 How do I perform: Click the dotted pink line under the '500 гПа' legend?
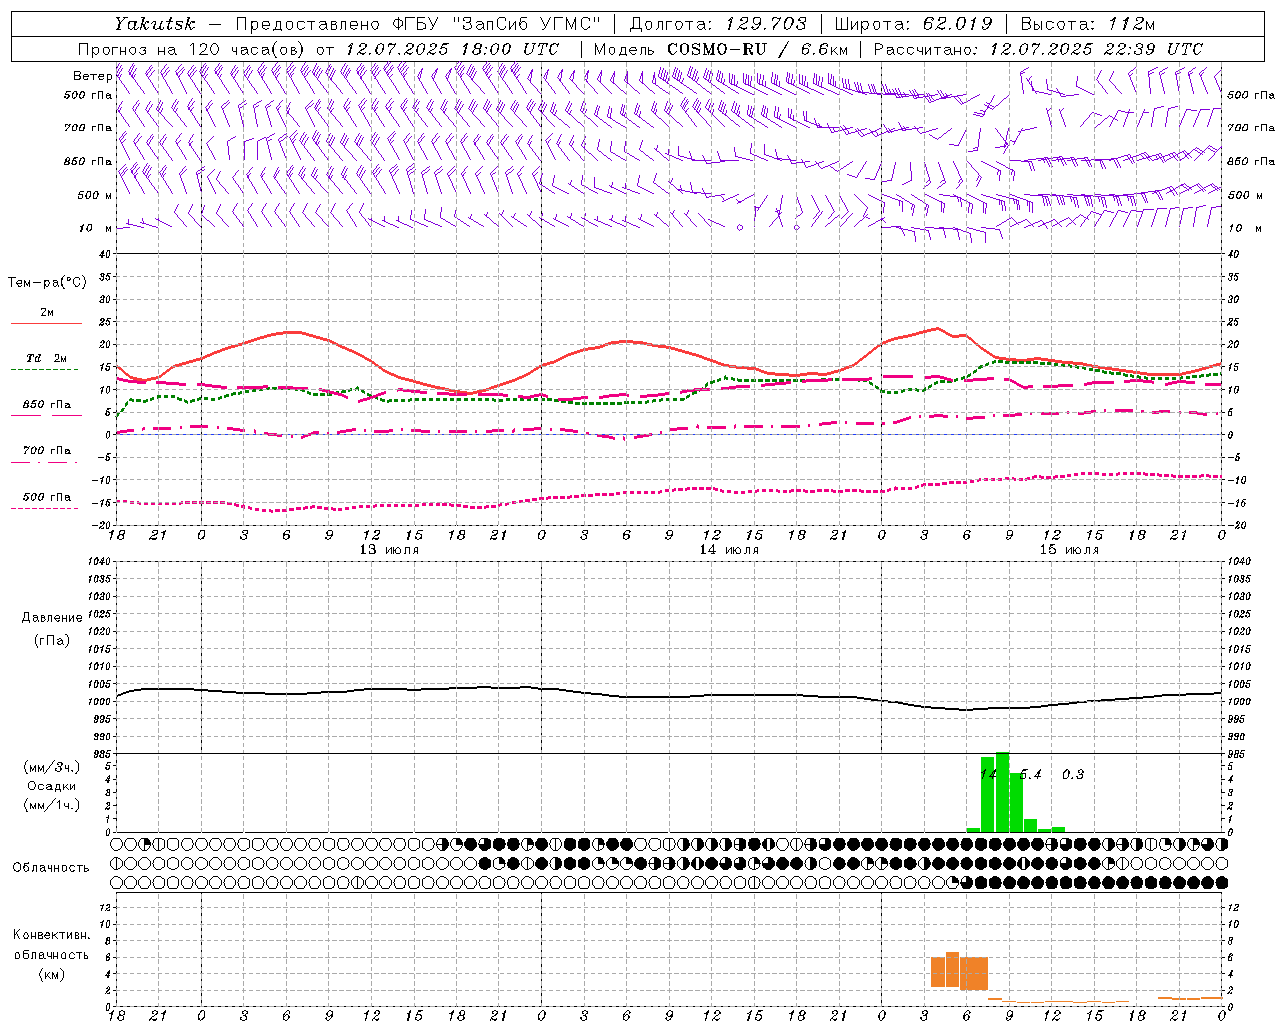(46, 508)
